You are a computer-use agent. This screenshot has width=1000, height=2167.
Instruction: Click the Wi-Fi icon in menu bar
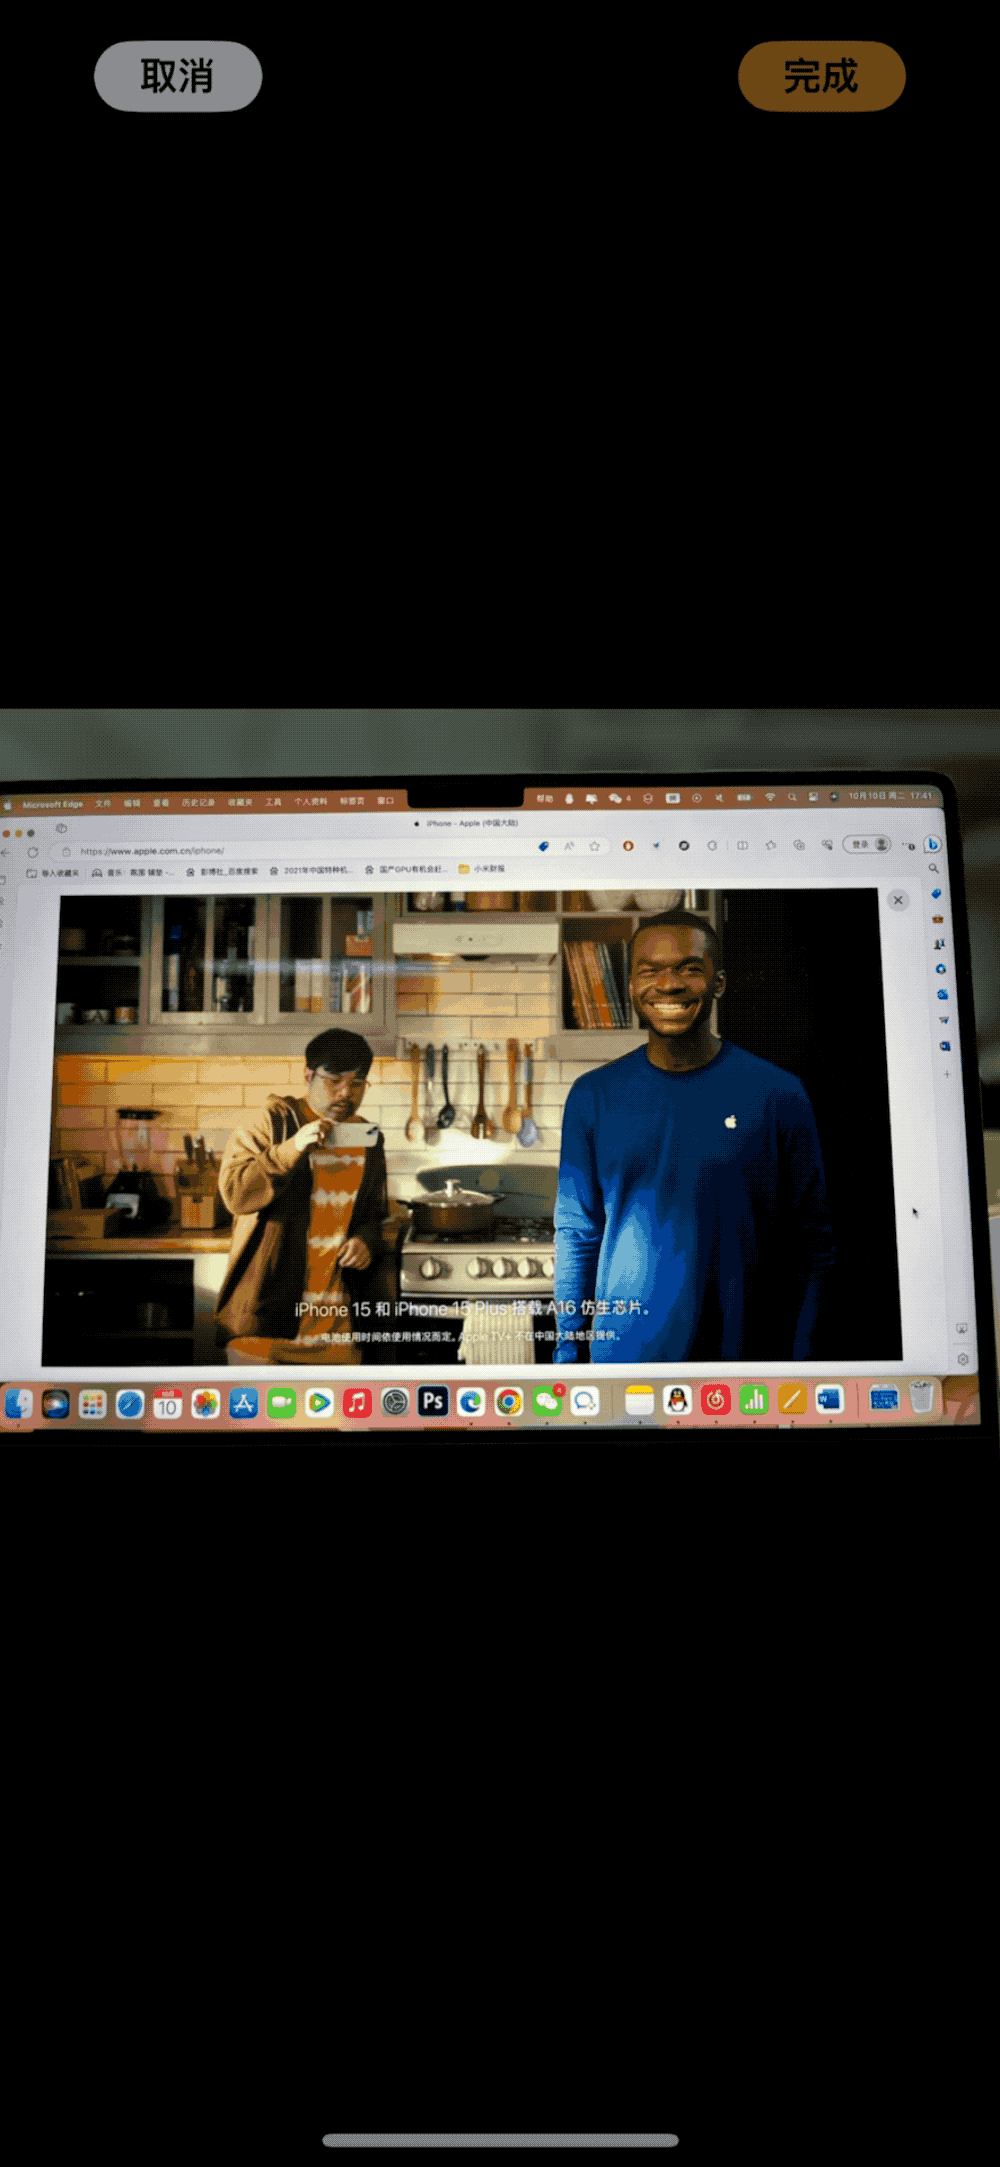(770, 797)
